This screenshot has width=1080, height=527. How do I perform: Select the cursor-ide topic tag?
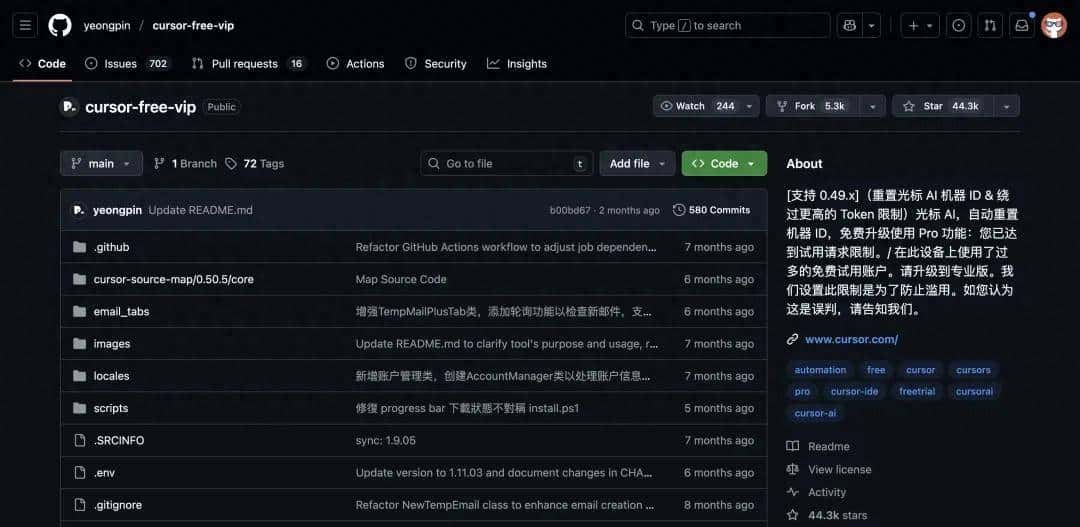854,391
